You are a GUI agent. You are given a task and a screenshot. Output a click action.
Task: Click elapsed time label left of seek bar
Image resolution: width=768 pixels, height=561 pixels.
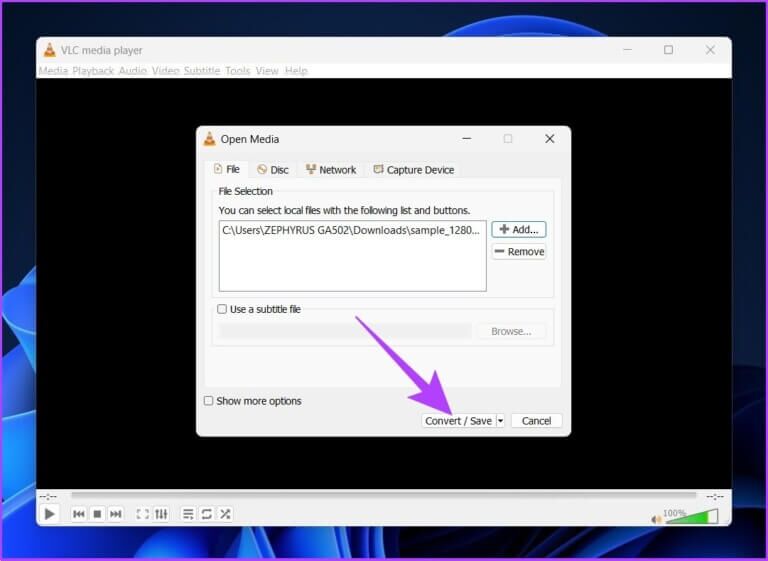point(48,497)
